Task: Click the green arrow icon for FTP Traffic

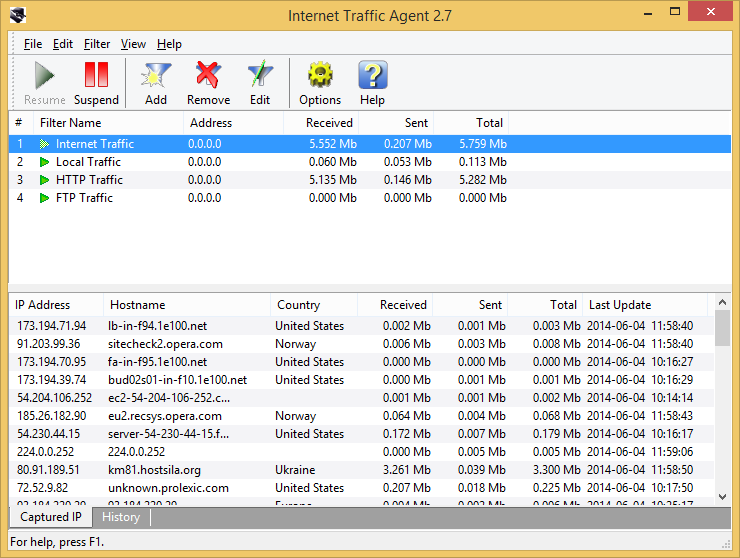Action: pos(44,198)
